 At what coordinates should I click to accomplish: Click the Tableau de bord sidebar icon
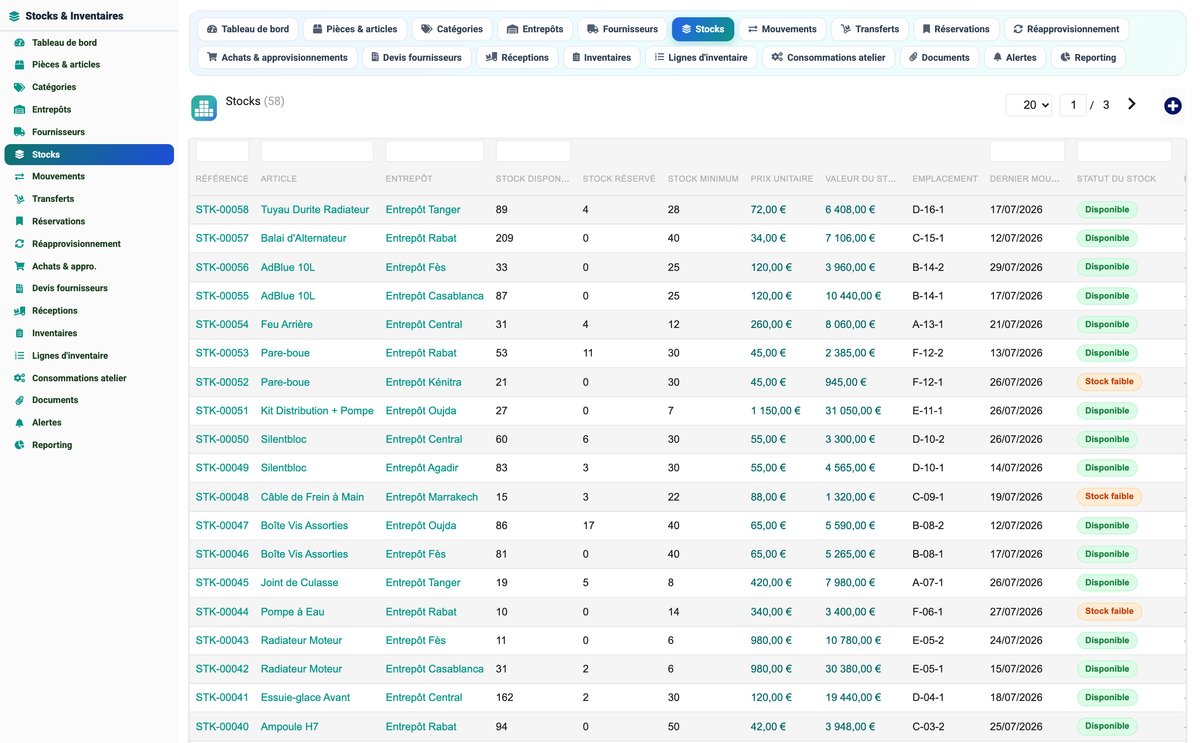pos(19,43)
